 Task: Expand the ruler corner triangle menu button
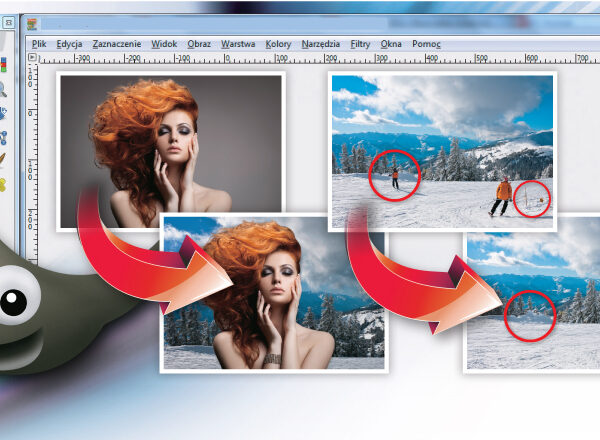pos(32,58)
